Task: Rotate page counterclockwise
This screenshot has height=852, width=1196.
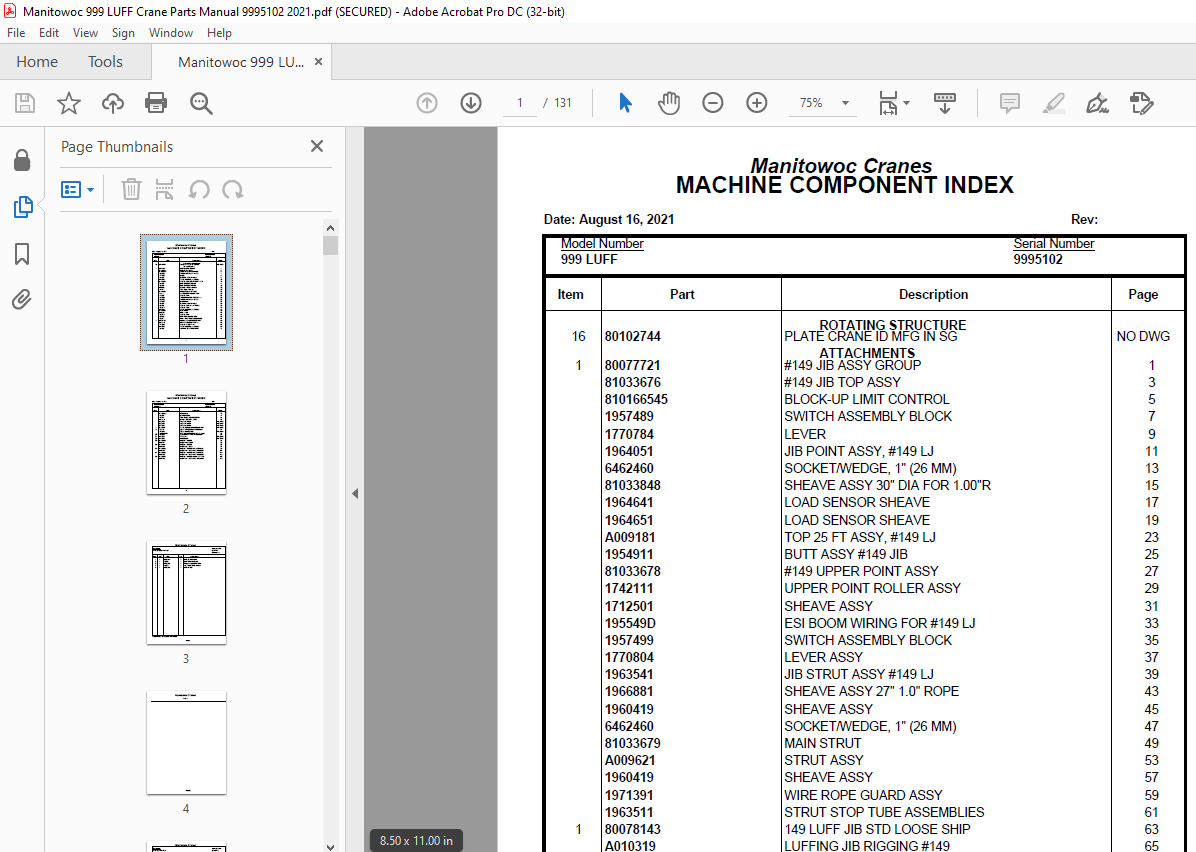Action: [x=199, y=189]
